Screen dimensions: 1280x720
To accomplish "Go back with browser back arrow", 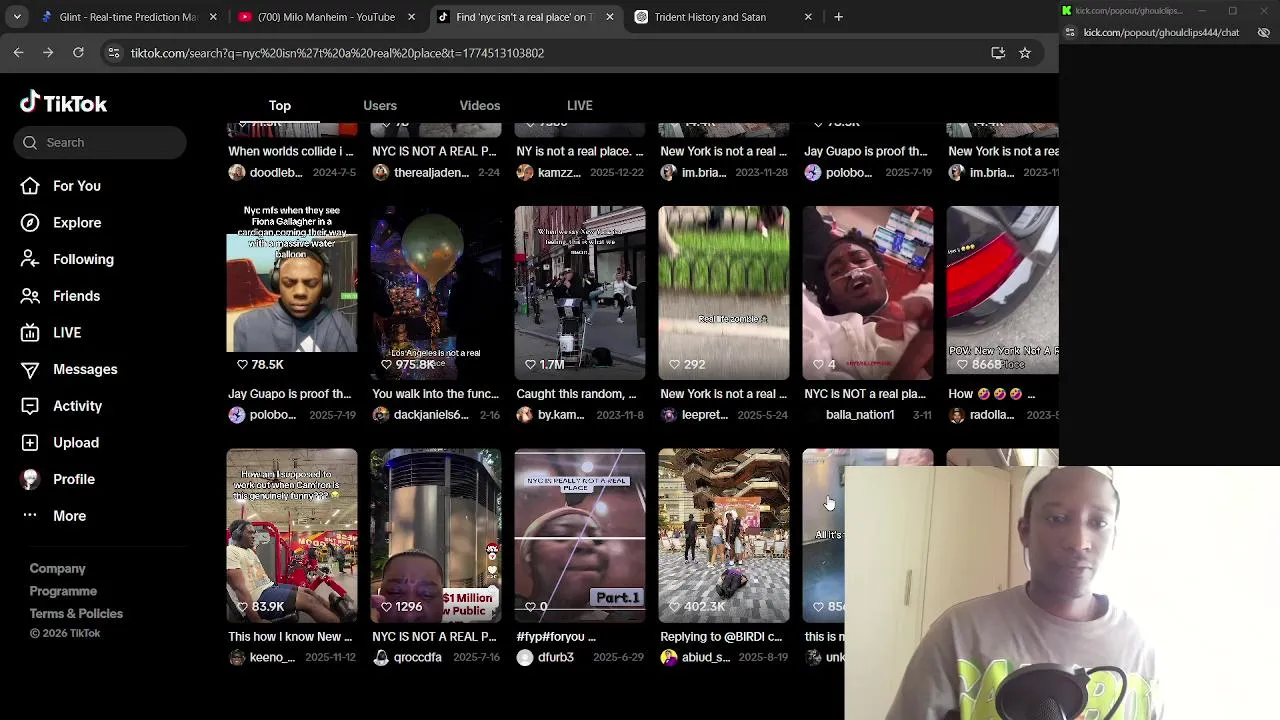I will pos(18,53).
